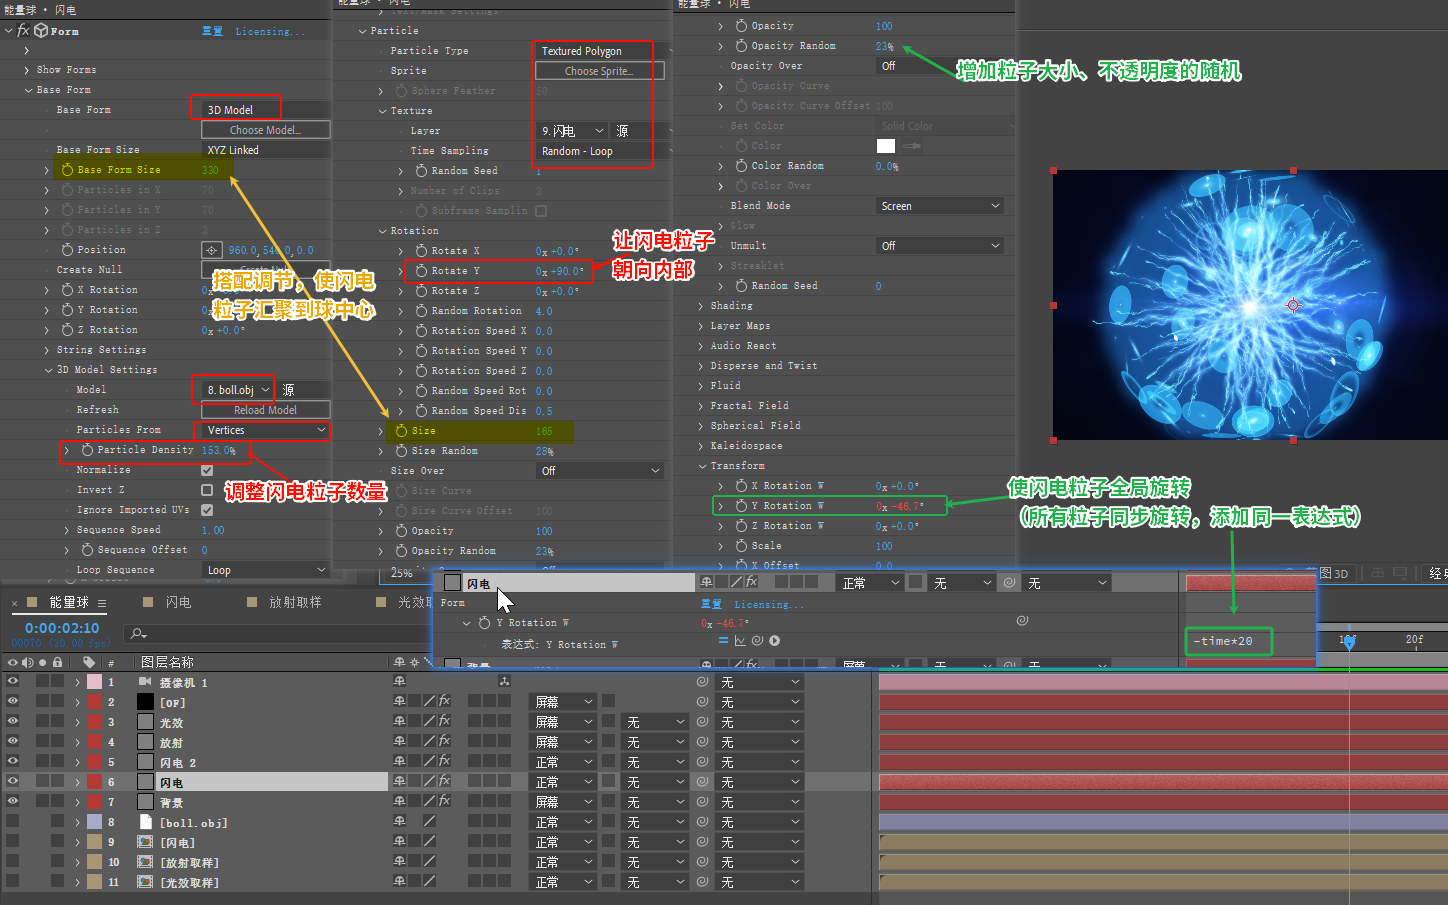
Task: Expand layer 4 放射 properties arrow
Action: pyautogui.click(x=77, y=742)
